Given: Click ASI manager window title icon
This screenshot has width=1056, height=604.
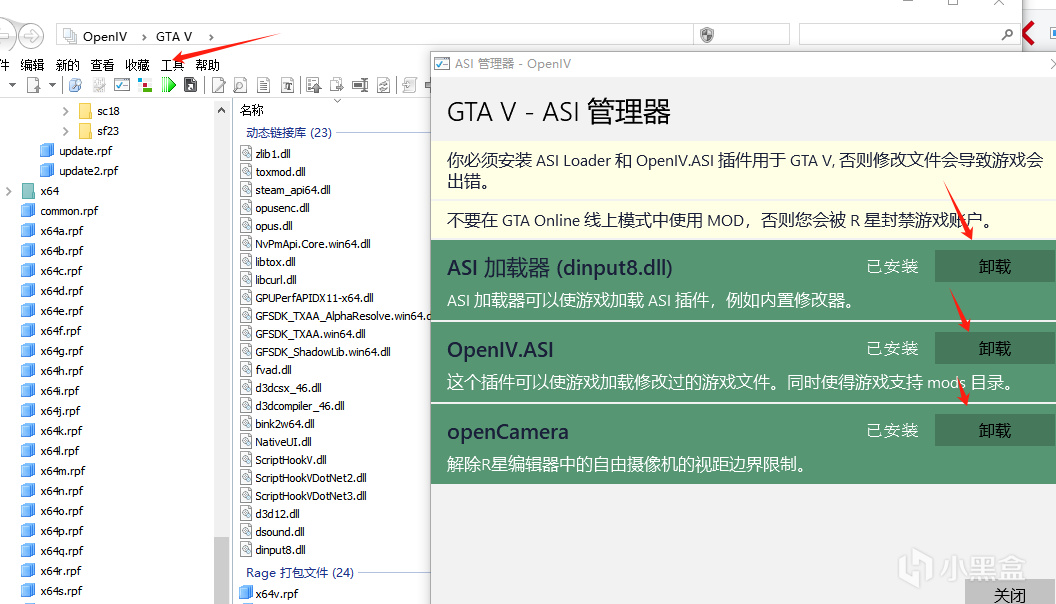Looking at the screenshot, I should [442, 64].
